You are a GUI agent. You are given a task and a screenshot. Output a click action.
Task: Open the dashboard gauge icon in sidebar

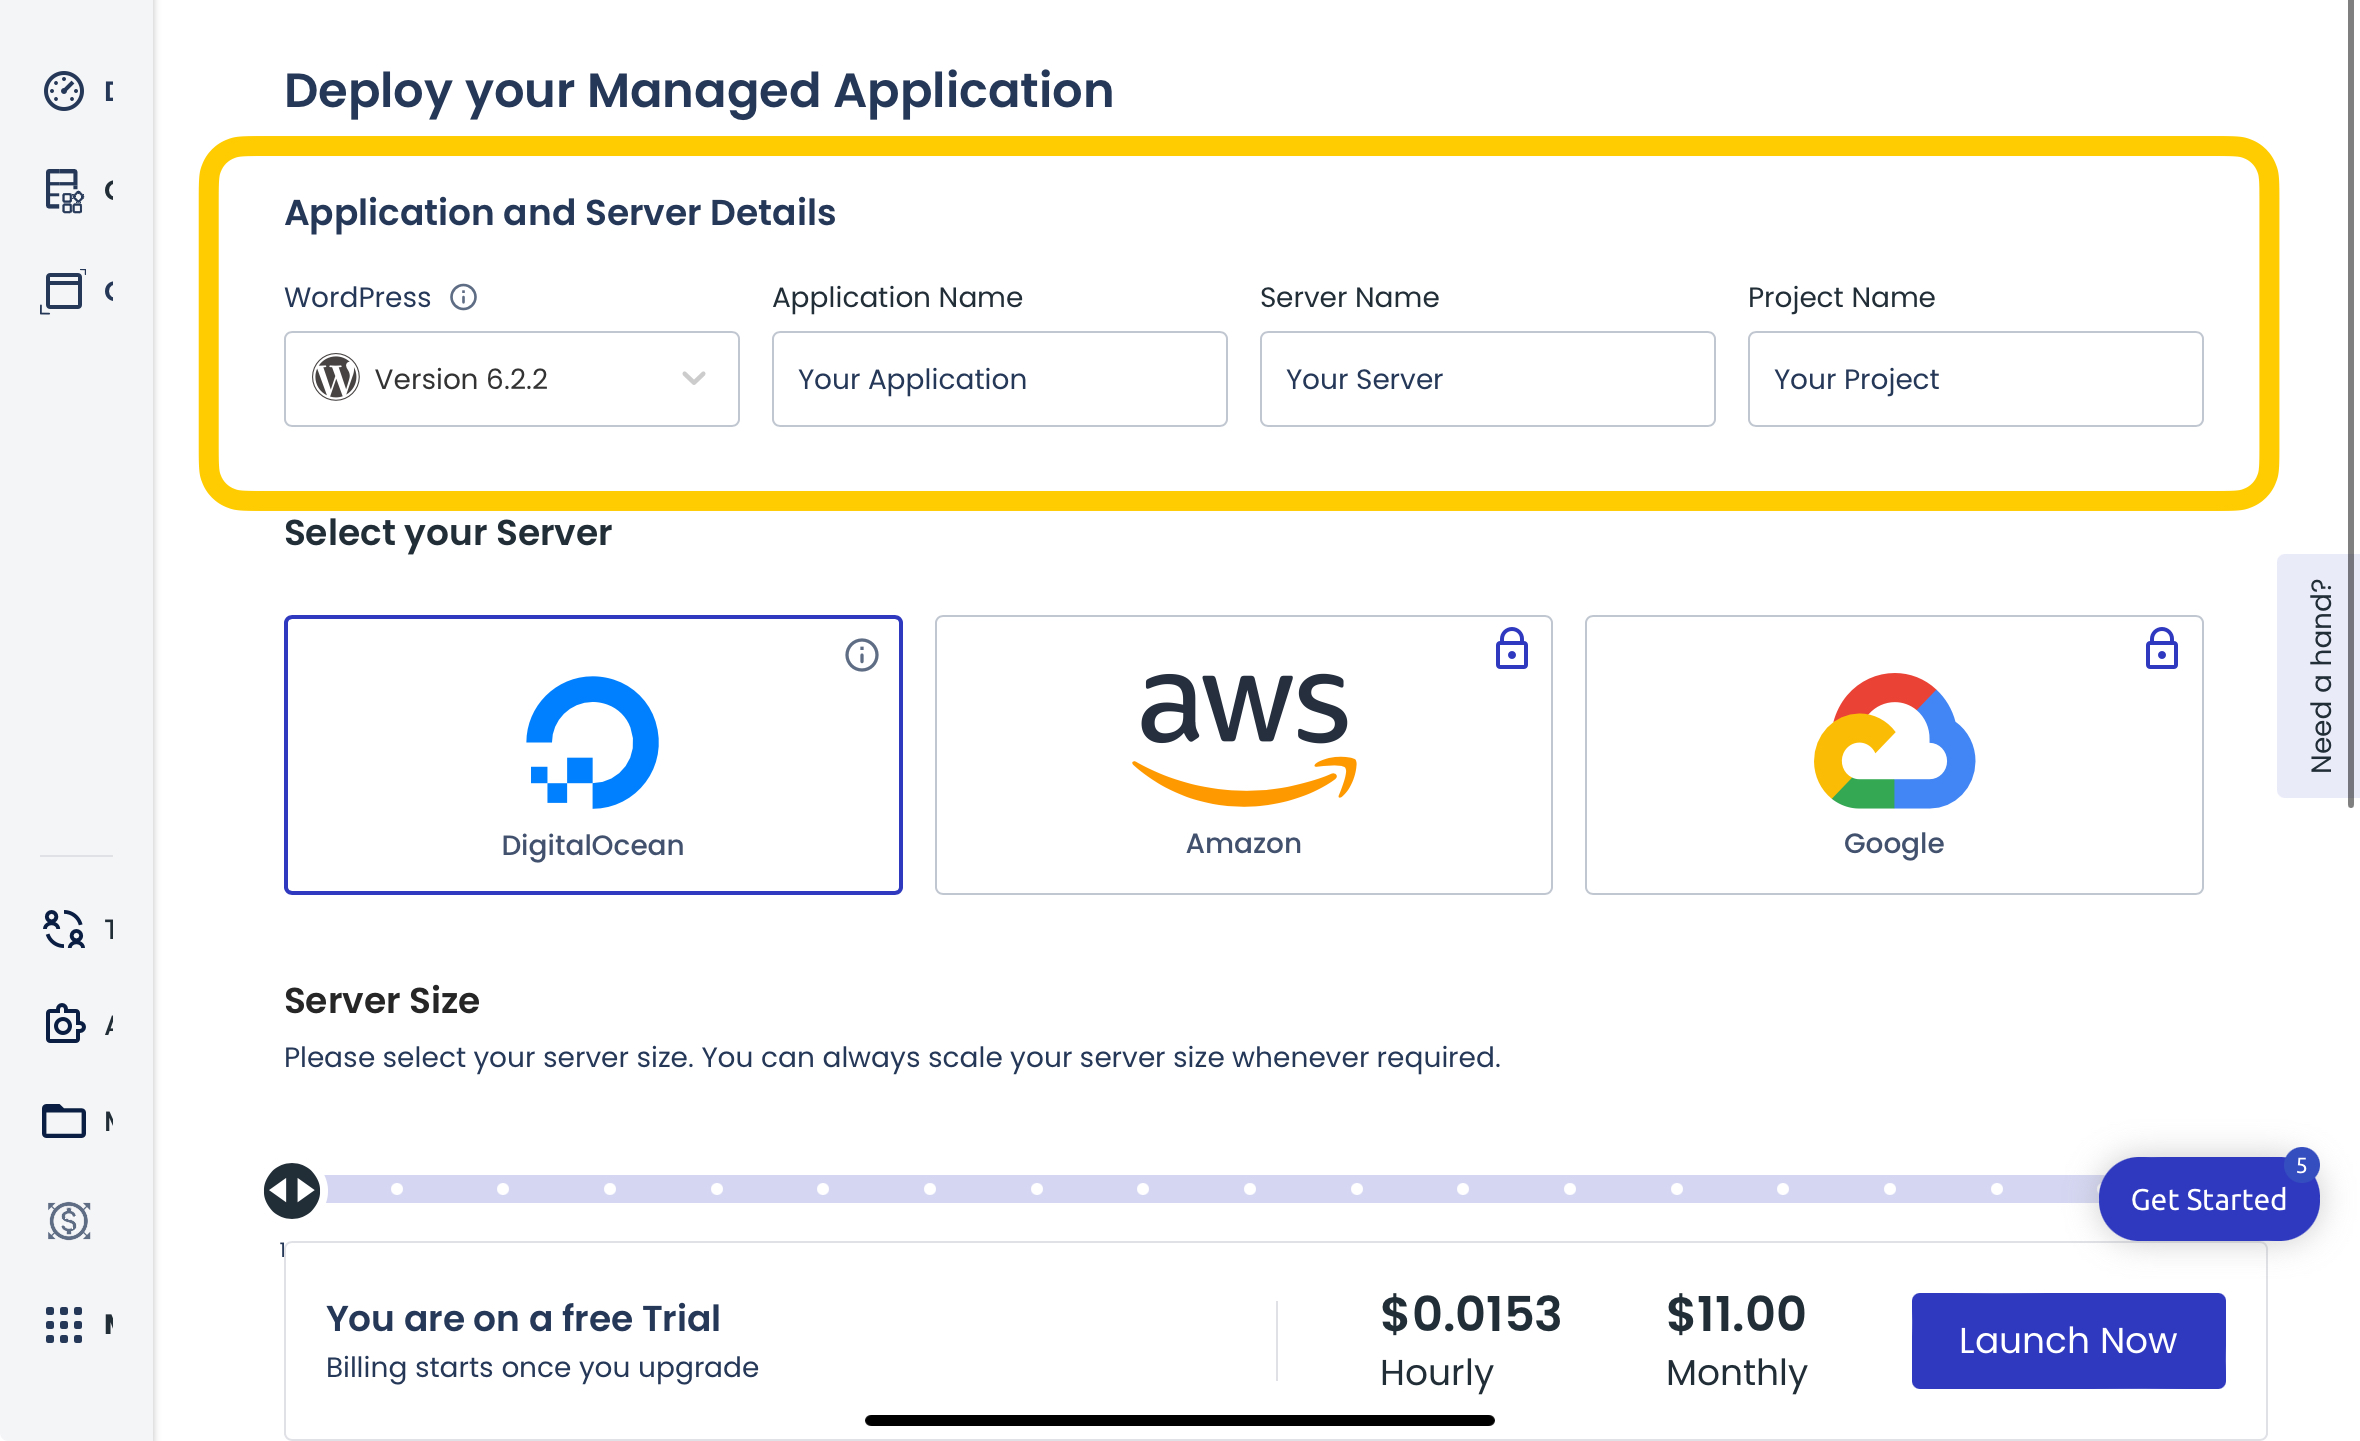pyautogui.click(x=64, y=91)
